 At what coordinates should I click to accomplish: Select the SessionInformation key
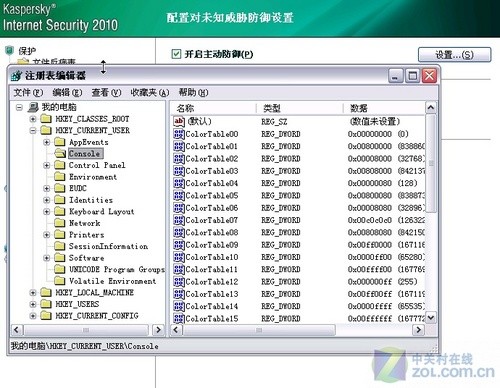pos(108,246)
